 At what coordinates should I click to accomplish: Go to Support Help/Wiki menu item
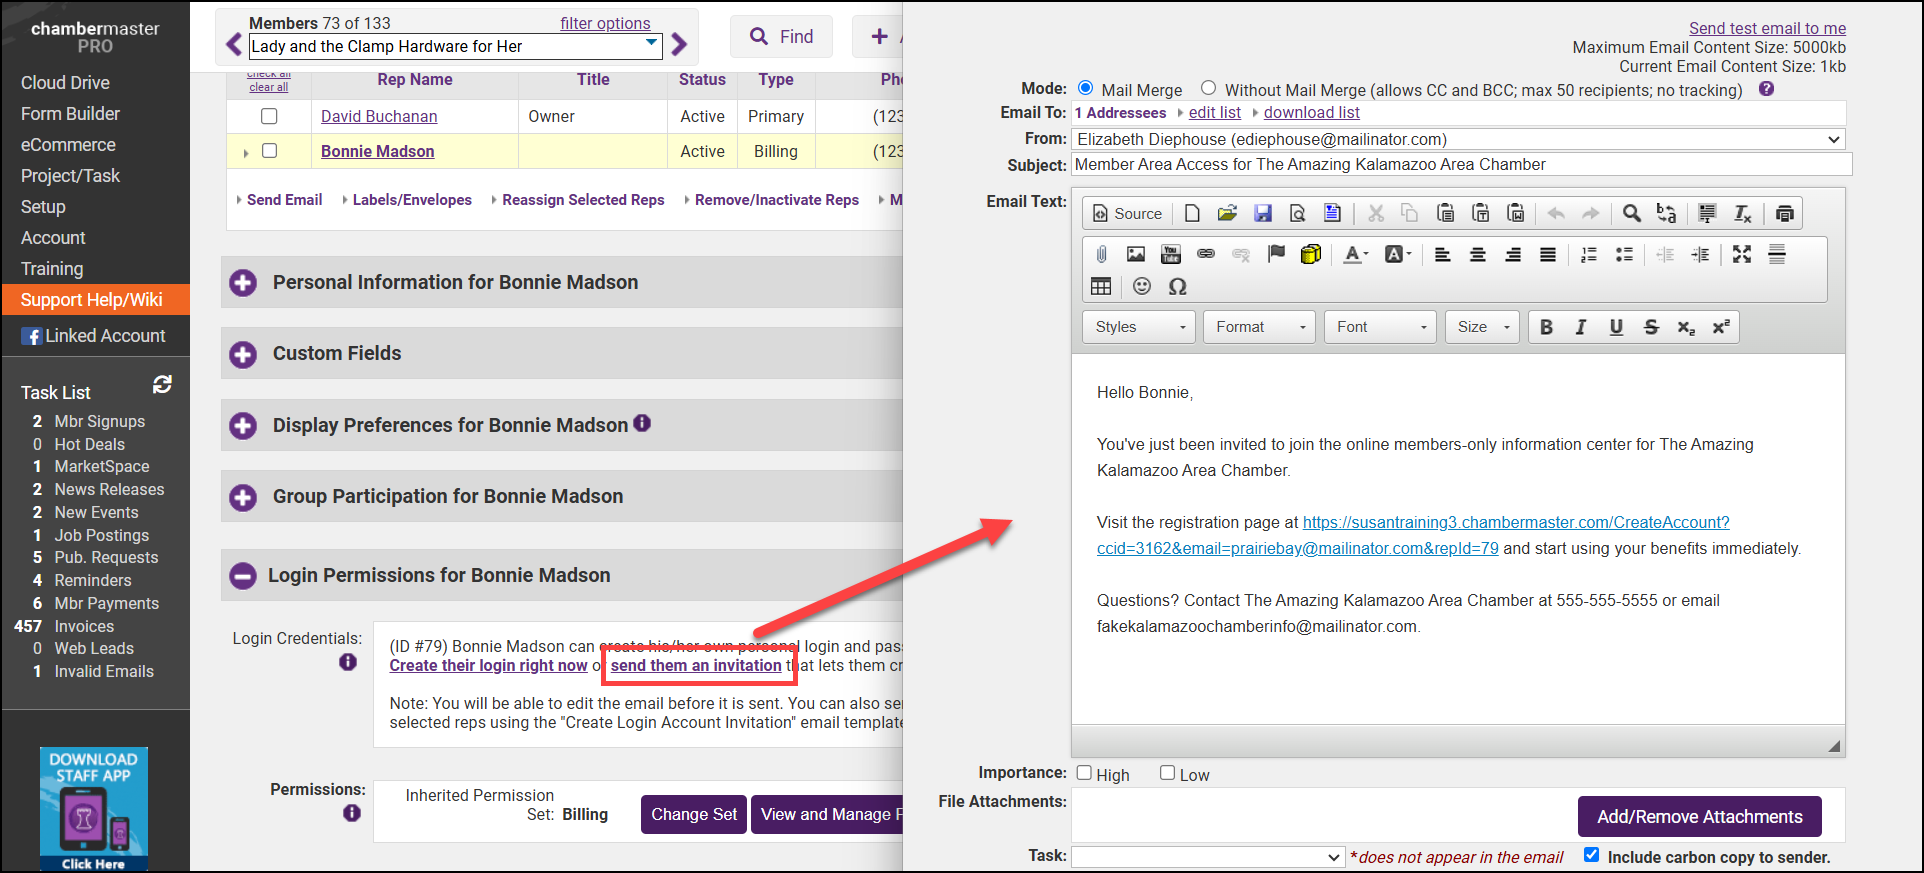pos(91,300)
